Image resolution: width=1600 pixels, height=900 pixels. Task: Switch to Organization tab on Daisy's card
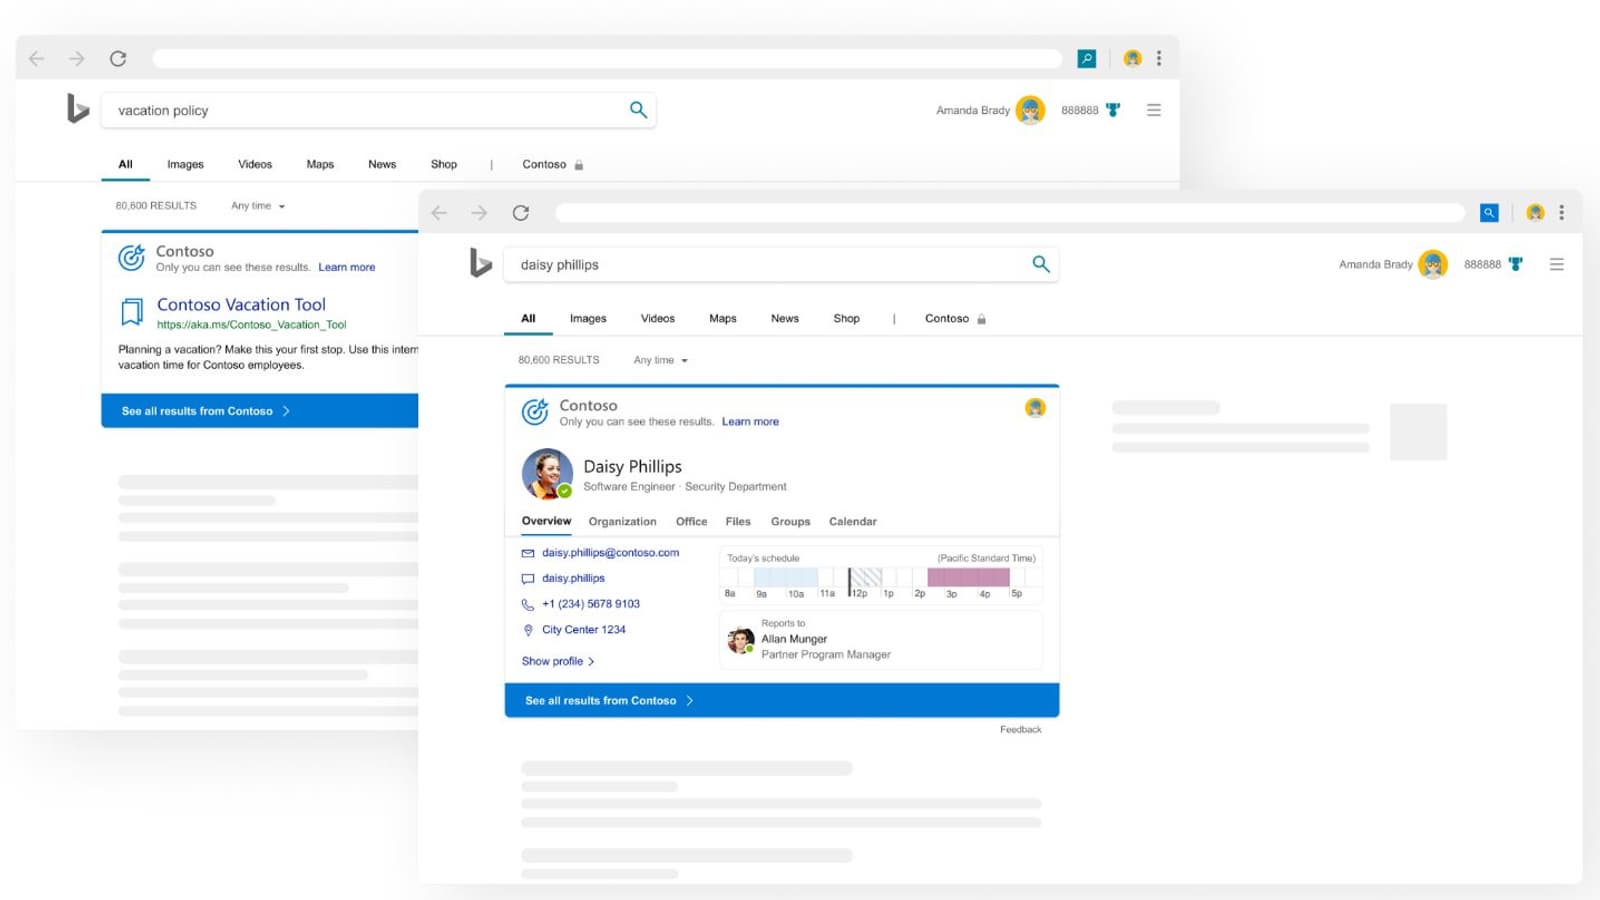pos(622,521)
